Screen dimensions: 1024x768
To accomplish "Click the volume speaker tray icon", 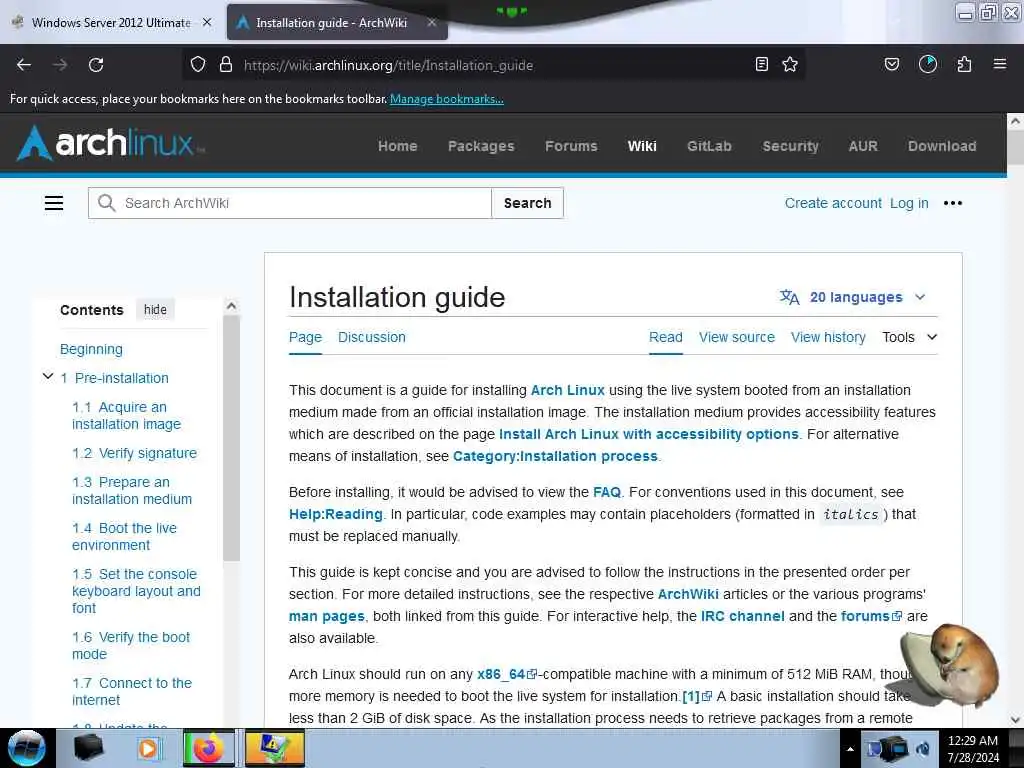I will 923,749.
